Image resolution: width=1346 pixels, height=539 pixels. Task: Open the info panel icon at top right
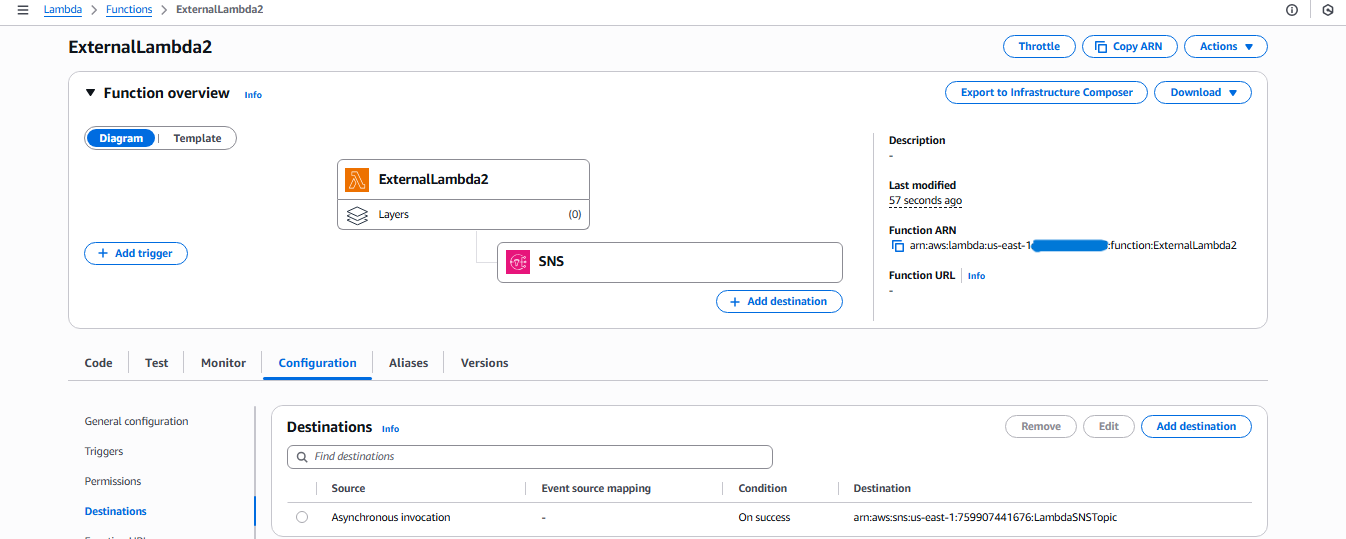pos(1292,10)
